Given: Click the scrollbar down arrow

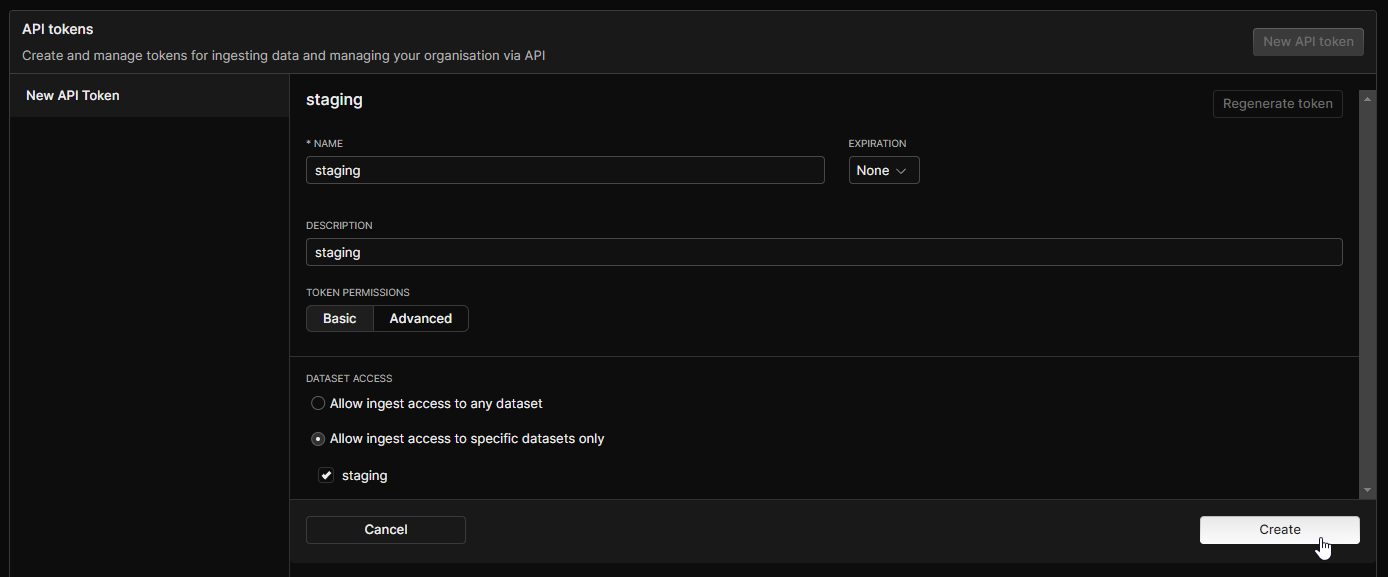Looking at the screenshot, I should click(x=1368, y=491).
